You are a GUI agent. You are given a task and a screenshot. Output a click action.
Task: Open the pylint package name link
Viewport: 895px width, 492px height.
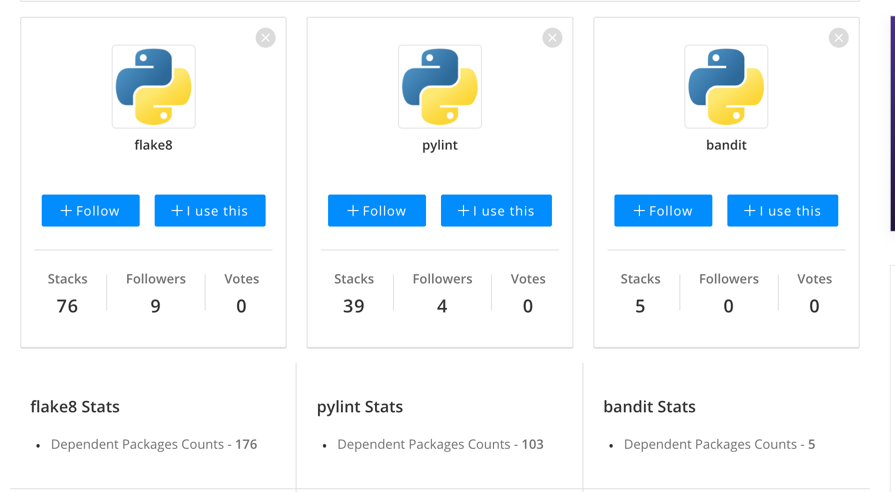[x=440, y=146]
